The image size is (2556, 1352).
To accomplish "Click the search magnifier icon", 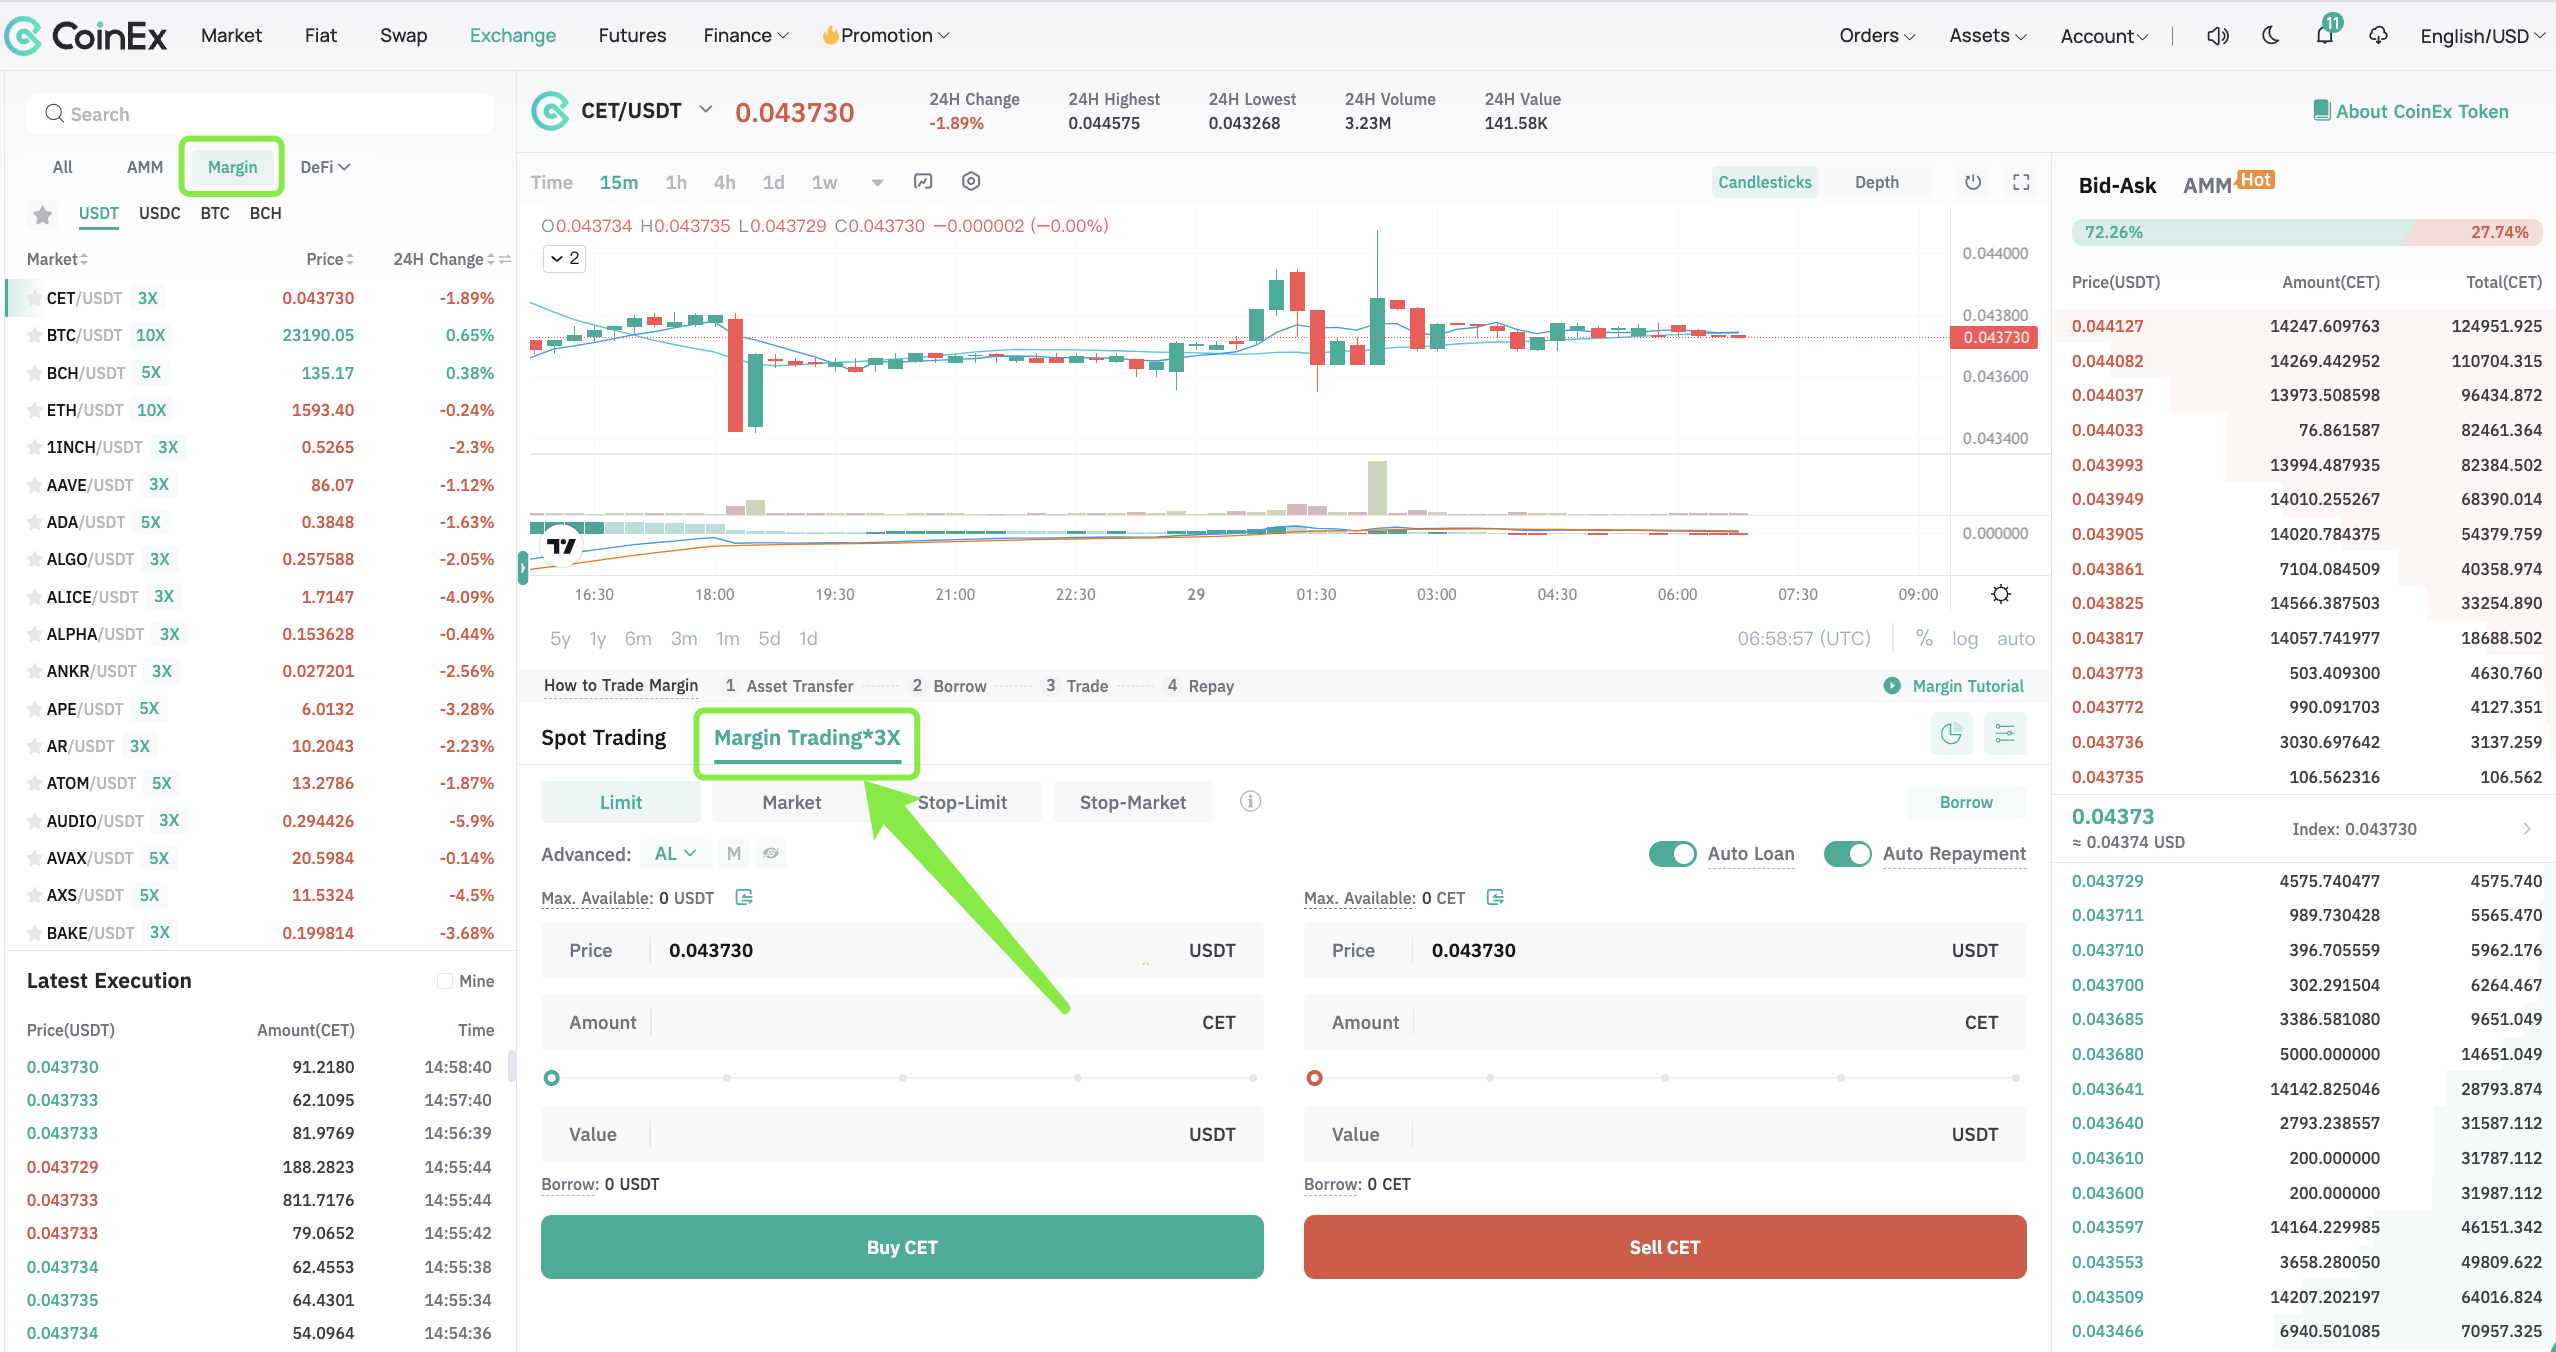I will 54,114.
